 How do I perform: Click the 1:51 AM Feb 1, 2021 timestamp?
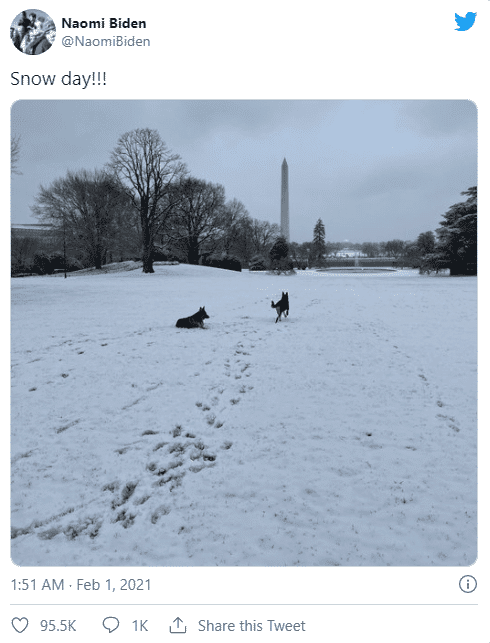click(x=81, y=584)
